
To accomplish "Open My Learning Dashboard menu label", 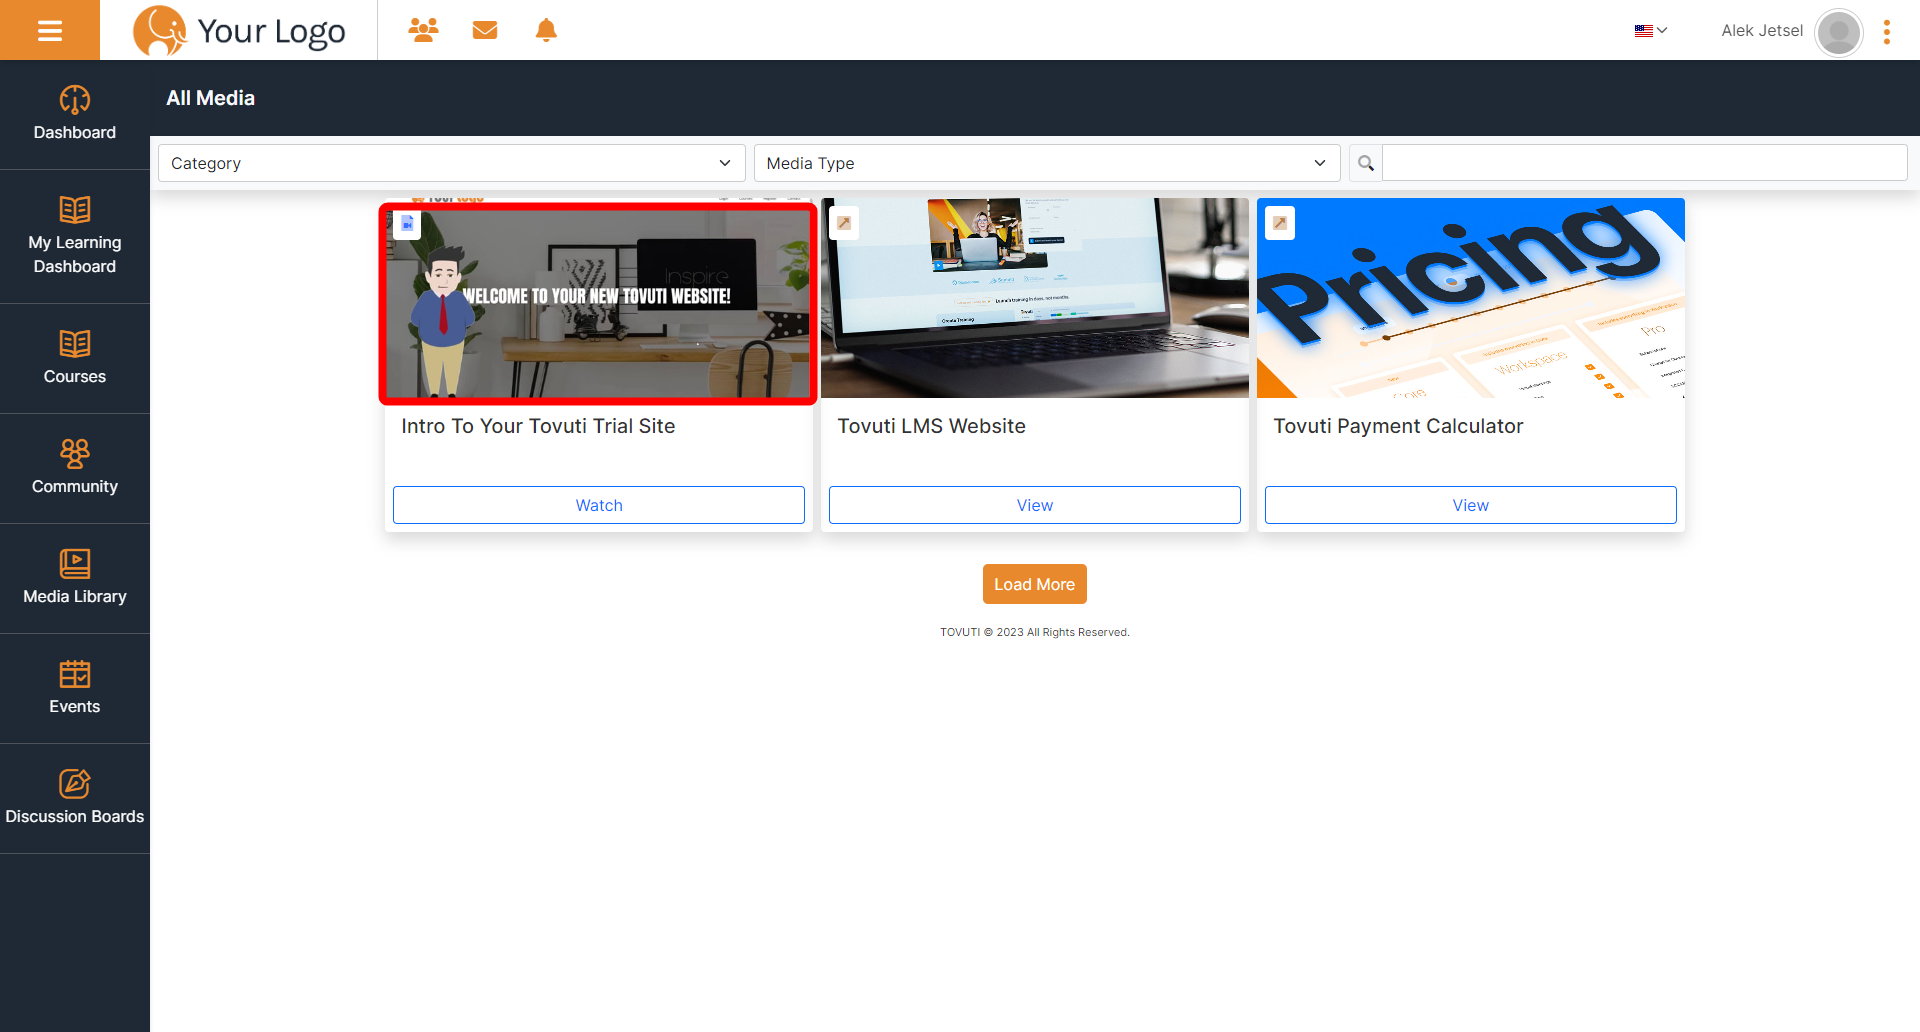I will (75, 254).
